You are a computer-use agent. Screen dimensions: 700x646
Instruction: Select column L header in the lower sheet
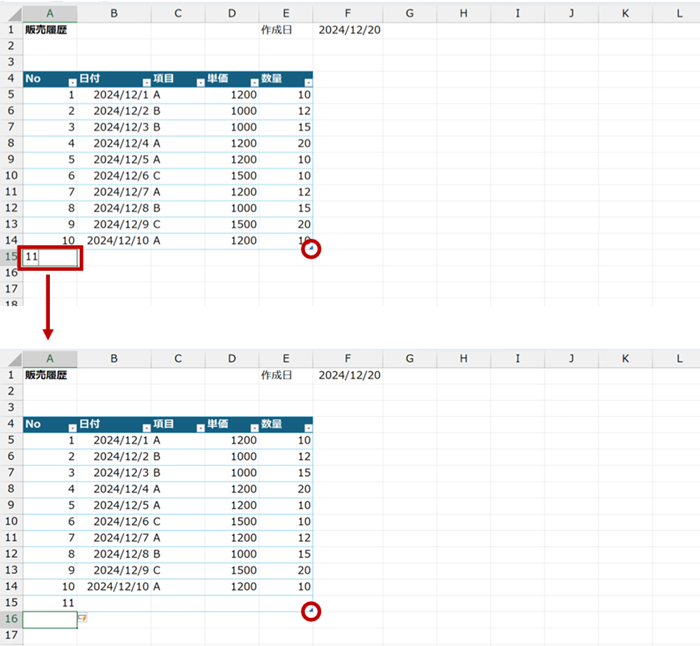[x=679, y=358]
